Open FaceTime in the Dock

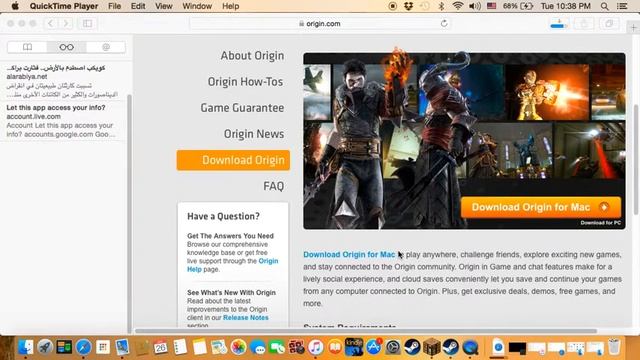coord(277,347)
